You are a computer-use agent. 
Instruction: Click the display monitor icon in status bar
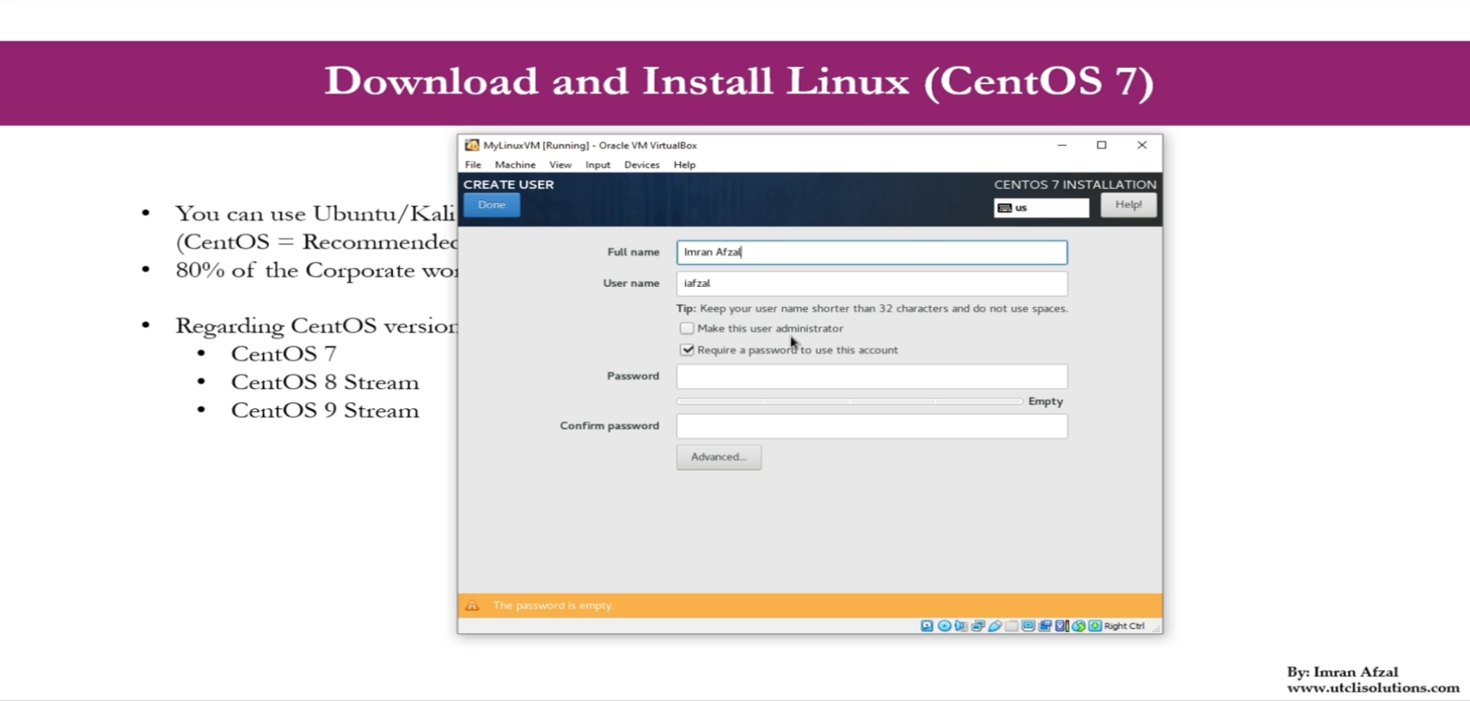1028,626
